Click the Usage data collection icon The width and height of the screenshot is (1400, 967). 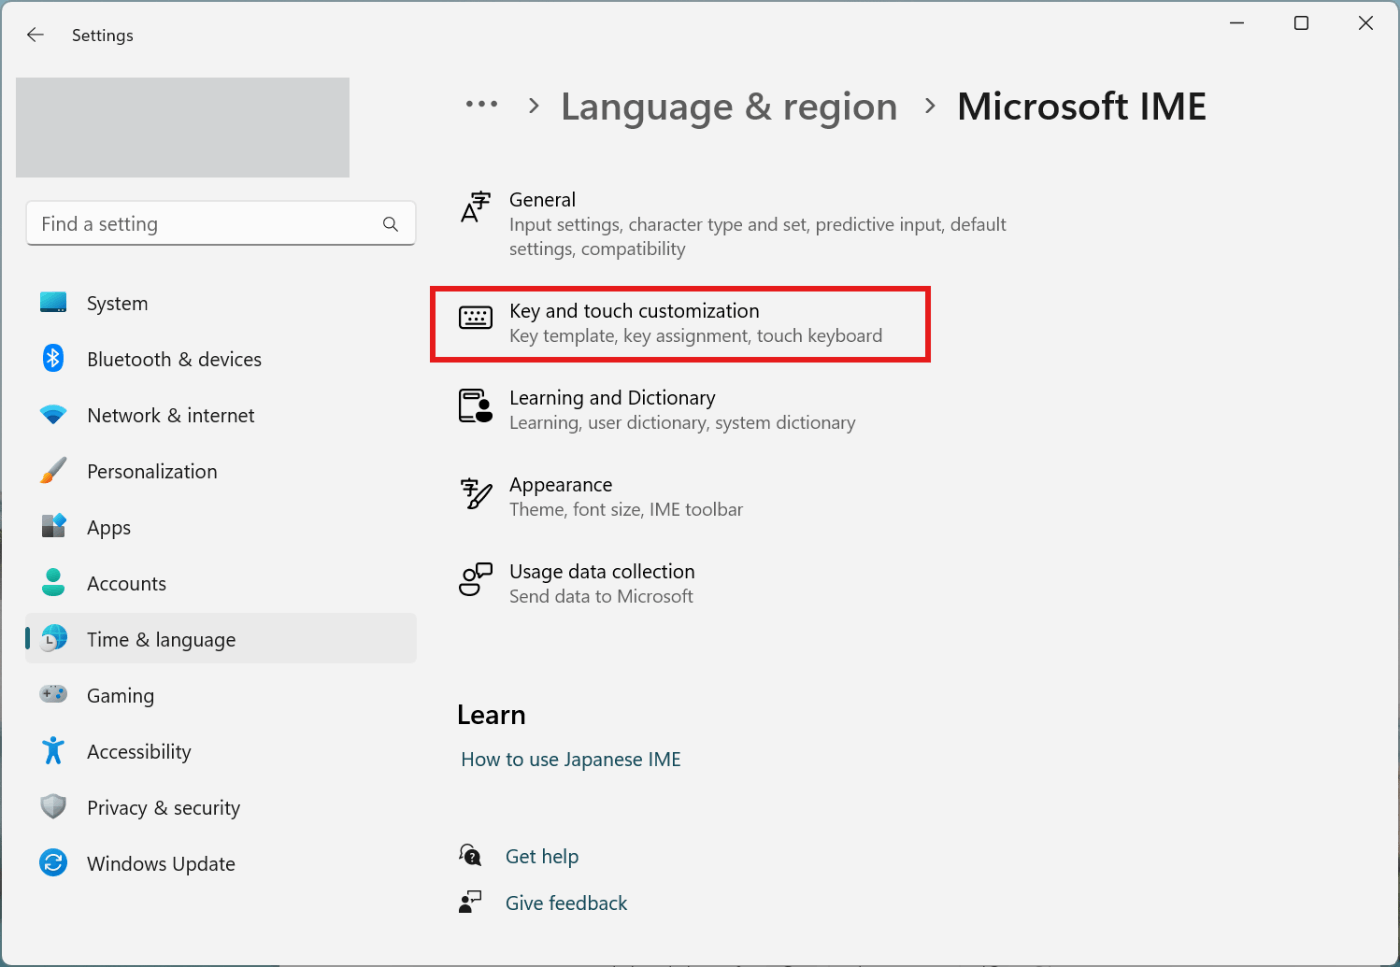tap(475, 580)
